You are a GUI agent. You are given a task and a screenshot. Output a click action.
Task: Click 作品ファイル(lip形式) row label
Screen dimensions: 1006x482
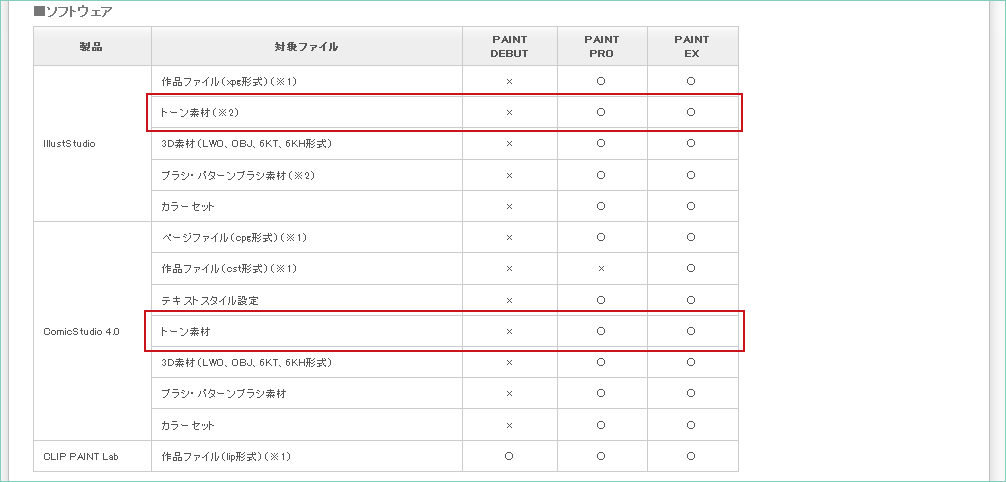click(225, 457)
